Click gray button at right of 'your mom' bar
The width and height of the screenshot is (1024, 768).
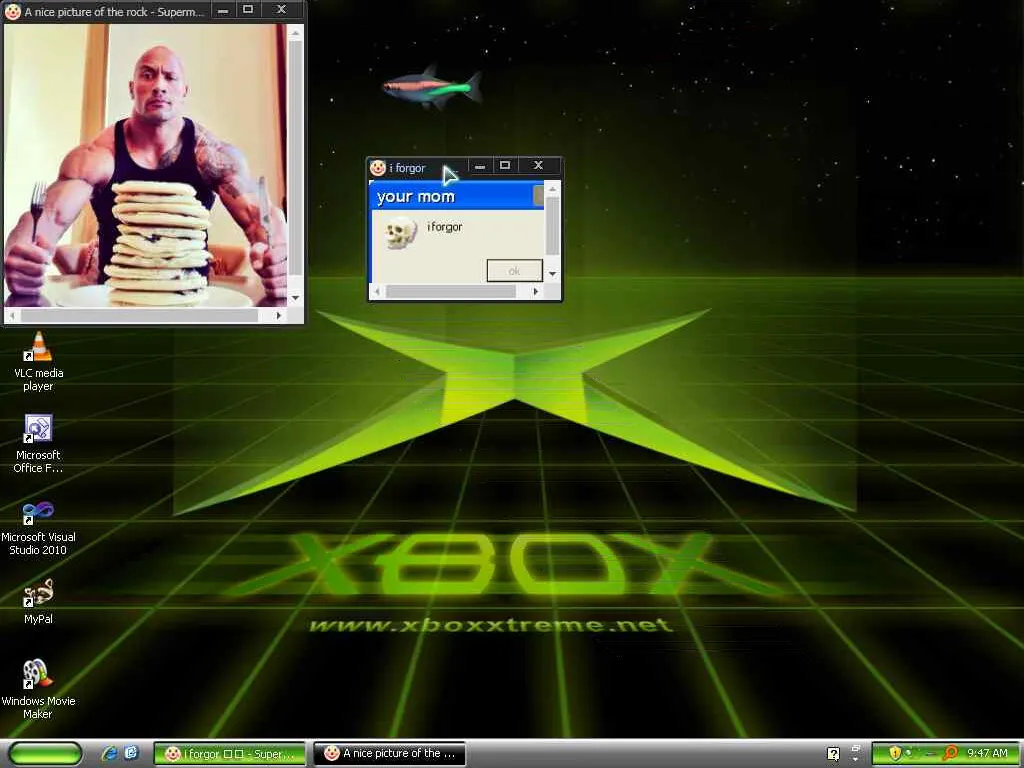pos(538,195)
